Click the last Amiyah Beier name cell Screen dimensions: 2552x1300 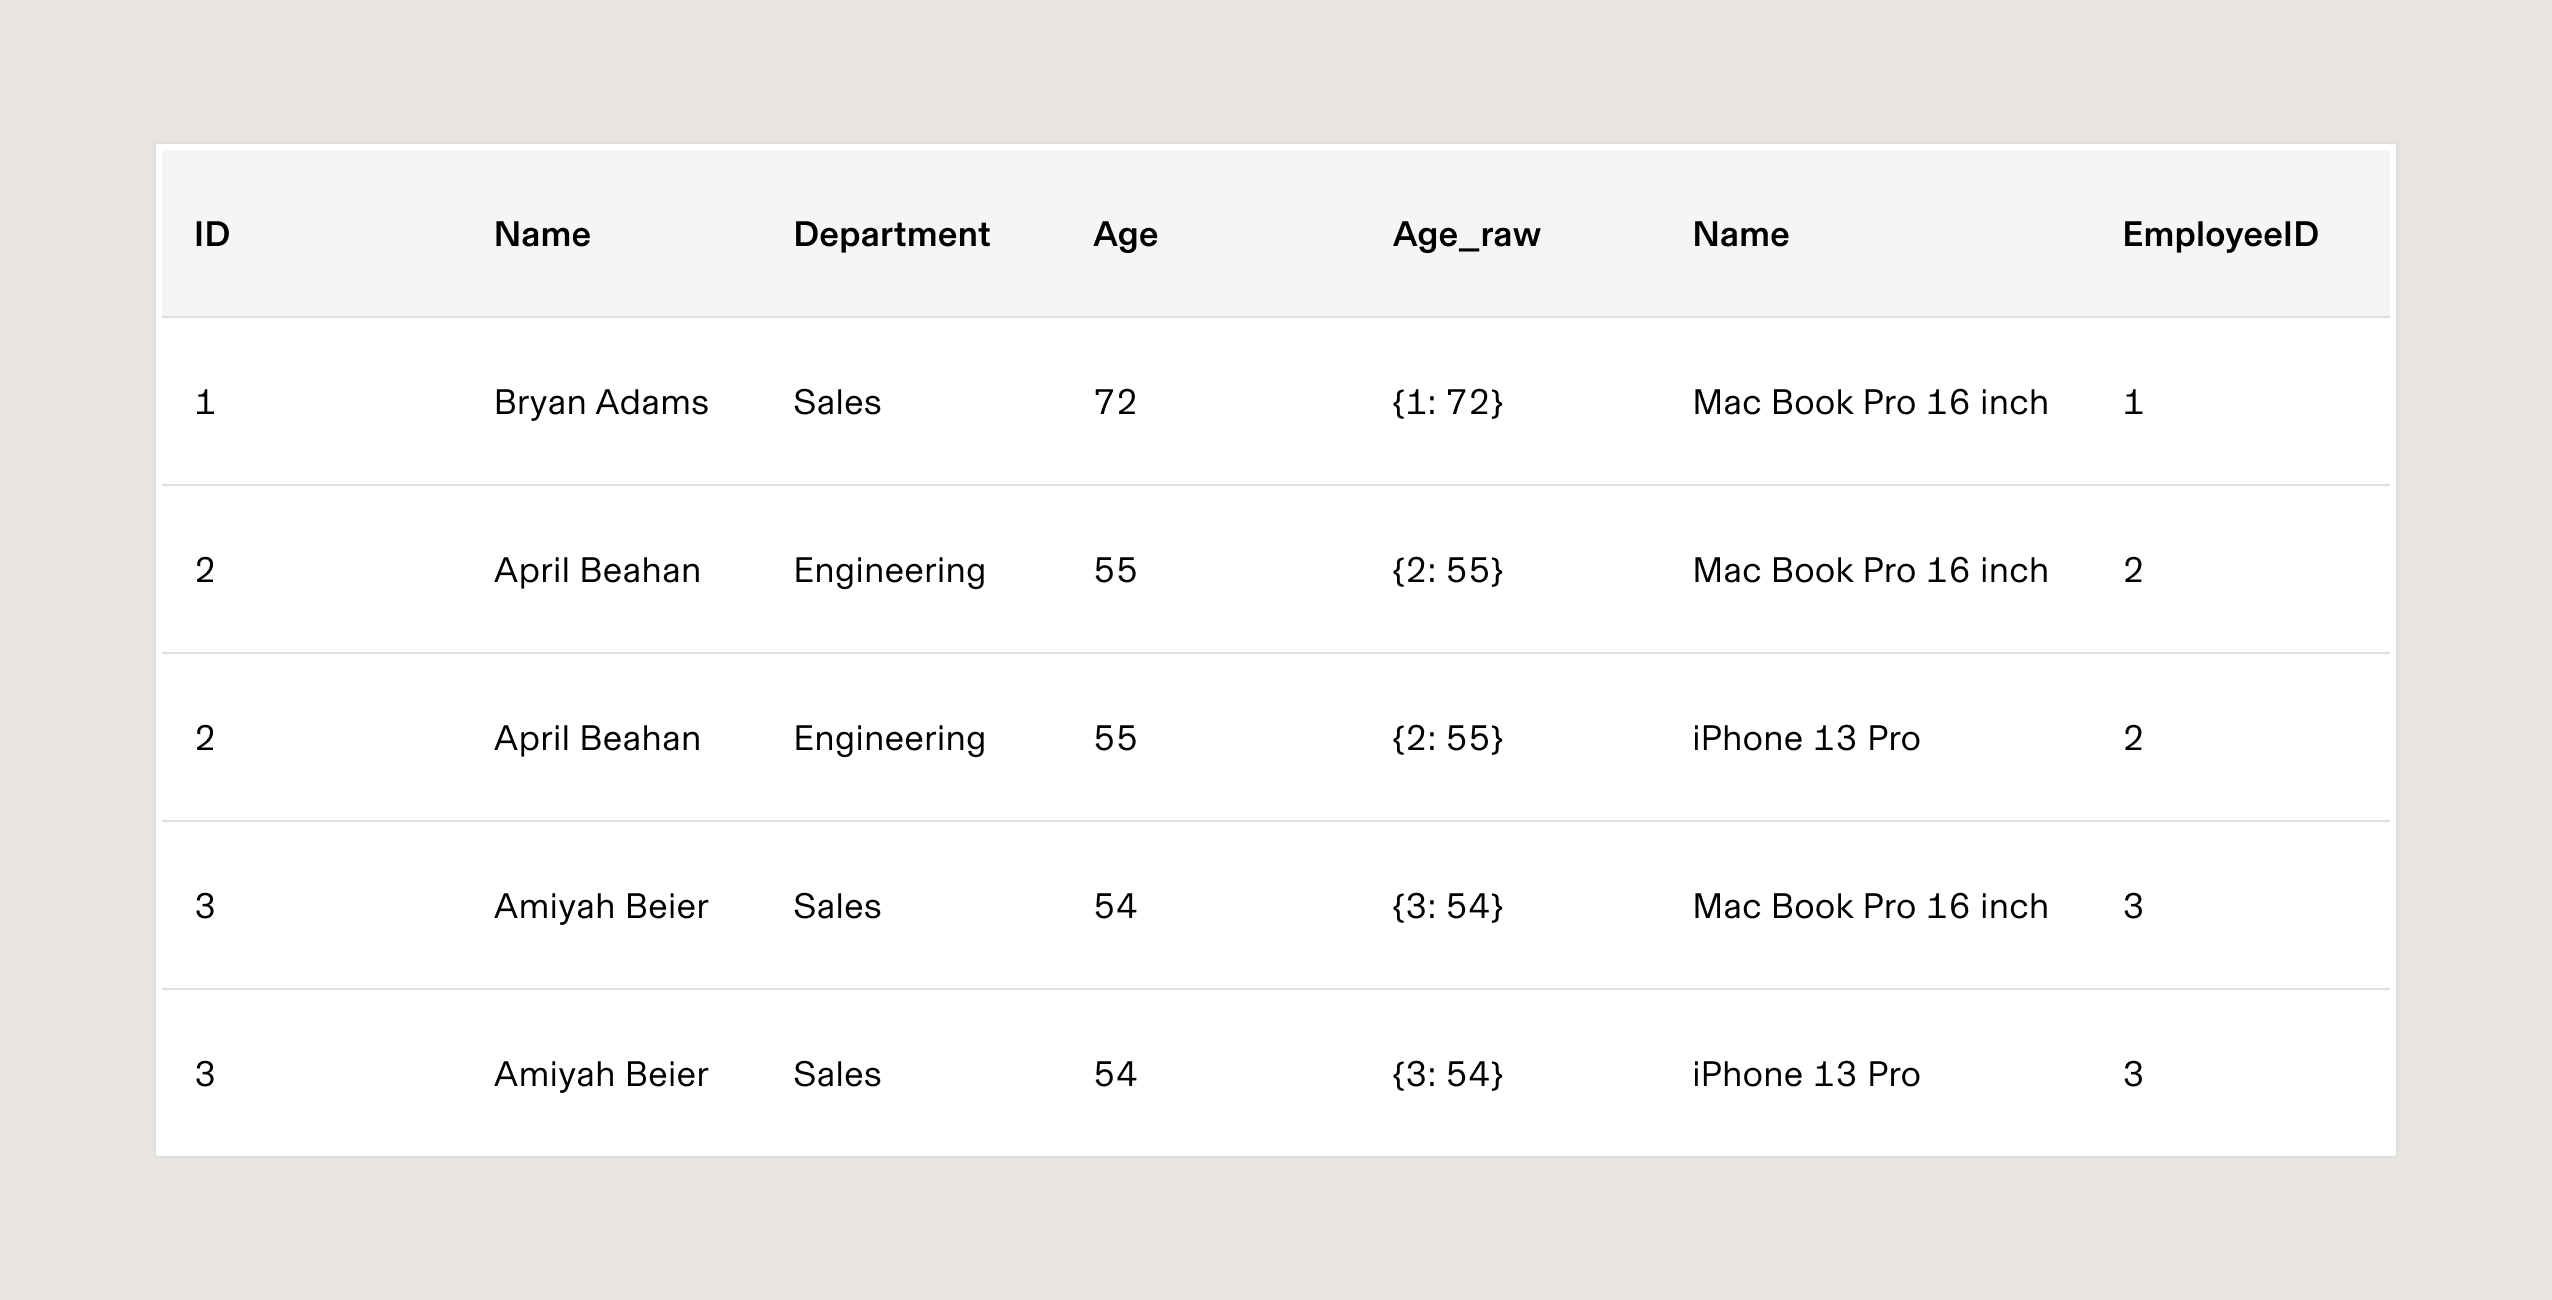click(x=601, y=1074)
